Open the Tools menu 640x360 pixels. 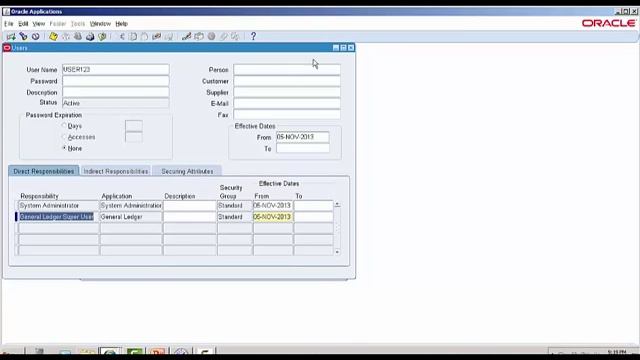pos(78,24)
